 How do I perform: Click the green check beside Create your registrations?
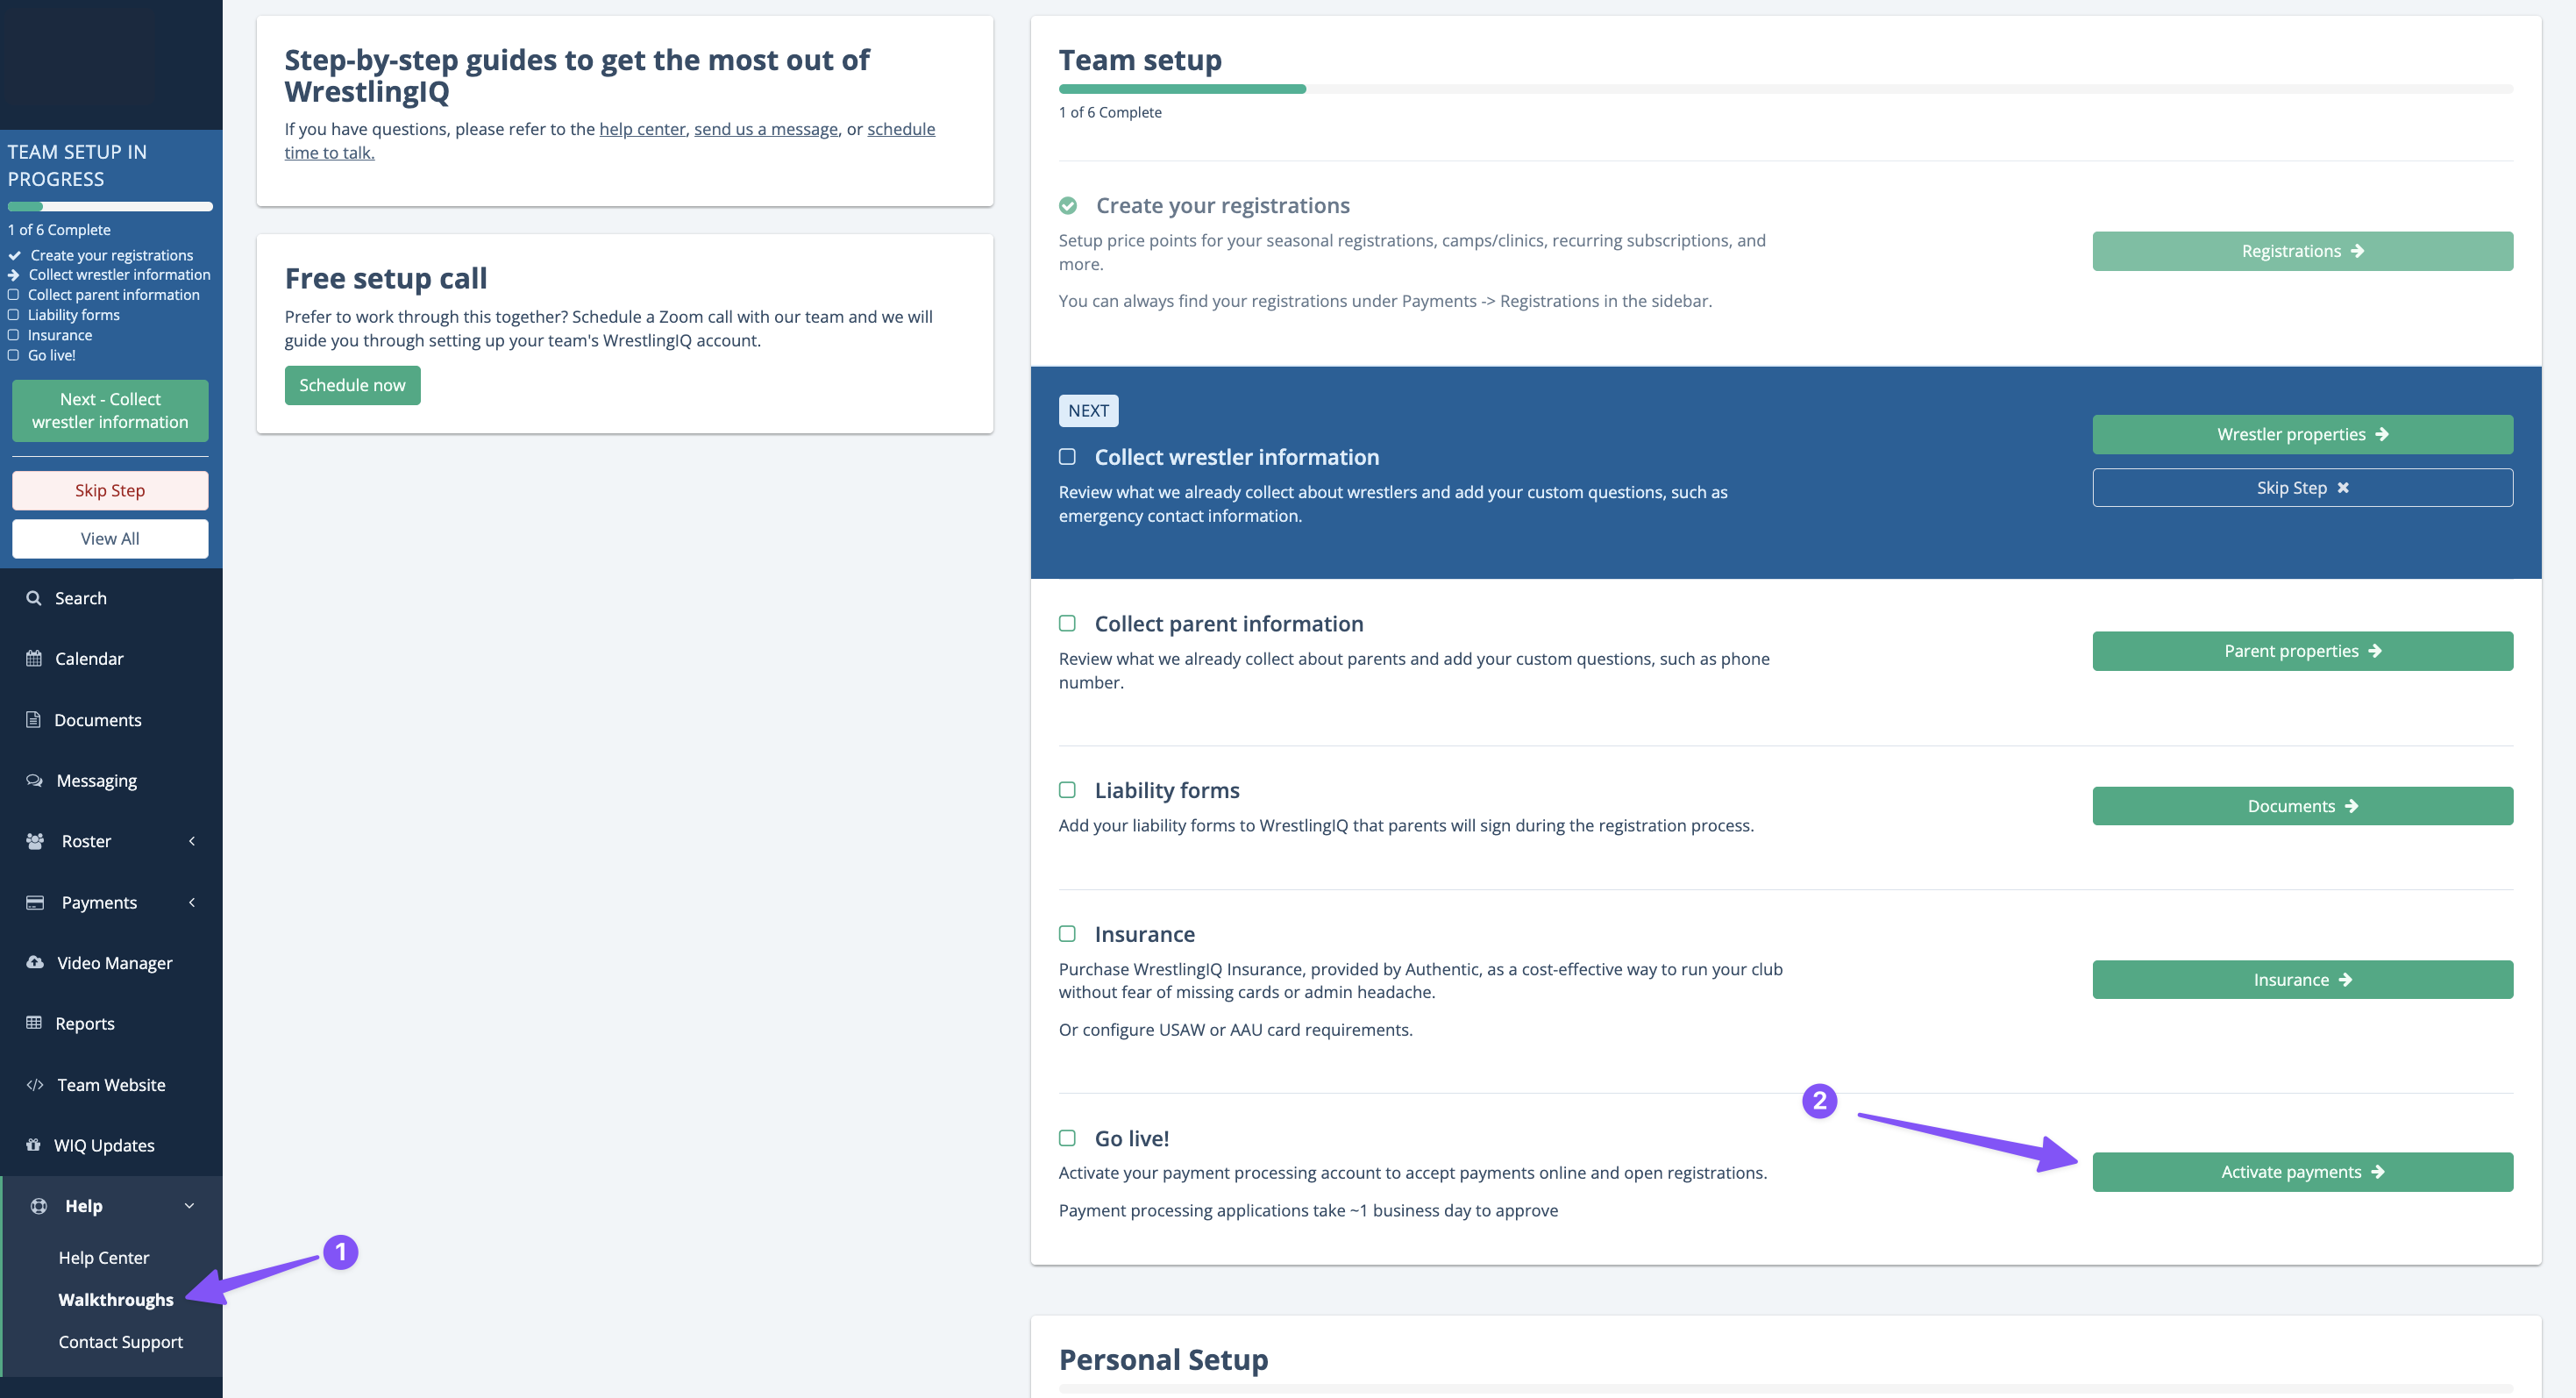click(x=1068, y=205)
